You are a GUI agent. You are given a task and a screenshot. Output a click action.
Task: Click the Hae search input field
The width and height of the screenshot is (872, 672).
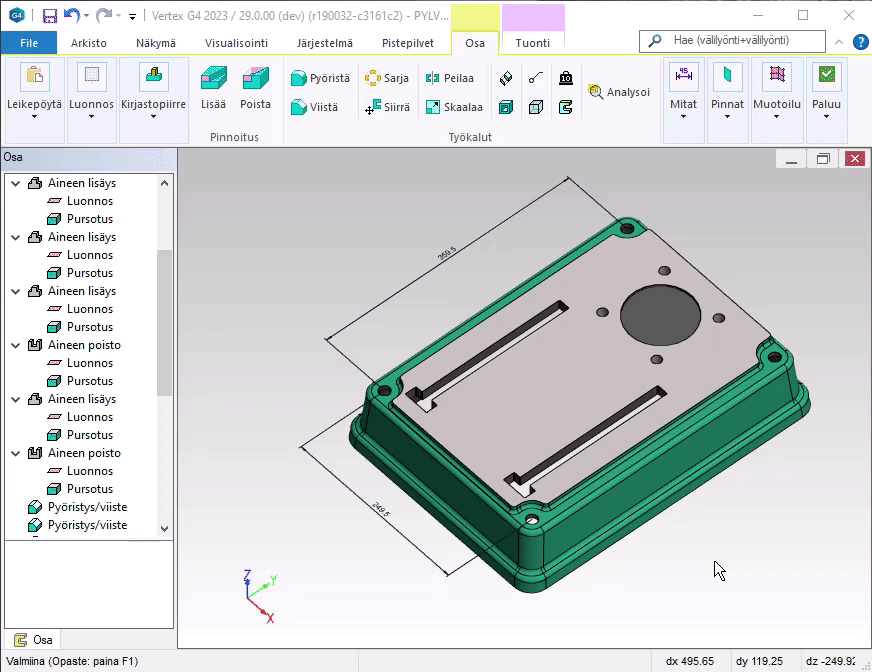click(x=740, y=41)
